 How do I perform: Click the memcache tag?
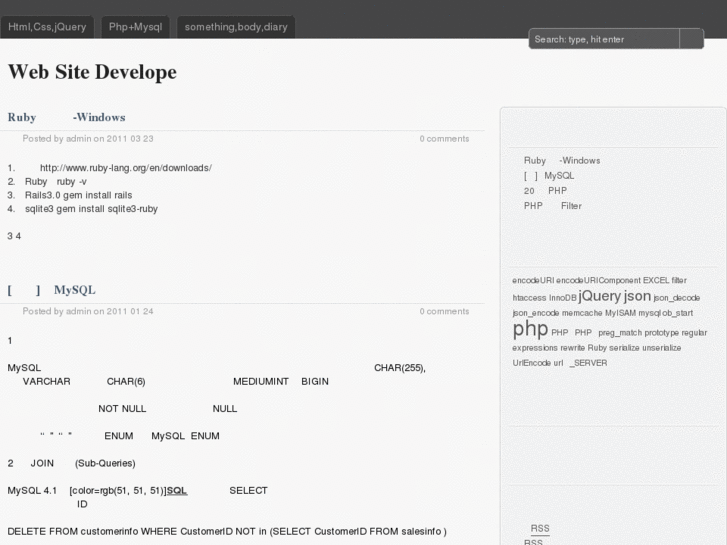582,313
